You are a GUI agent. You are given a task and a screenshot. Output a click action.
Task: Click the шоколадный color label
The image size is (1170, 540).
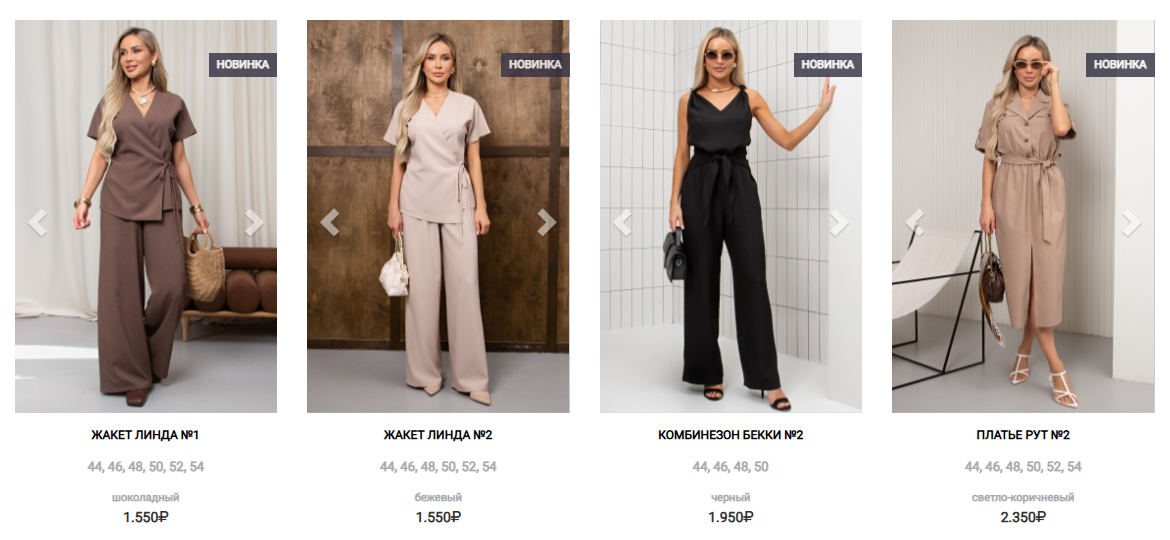pyautogui.click(x=146, y=497)
